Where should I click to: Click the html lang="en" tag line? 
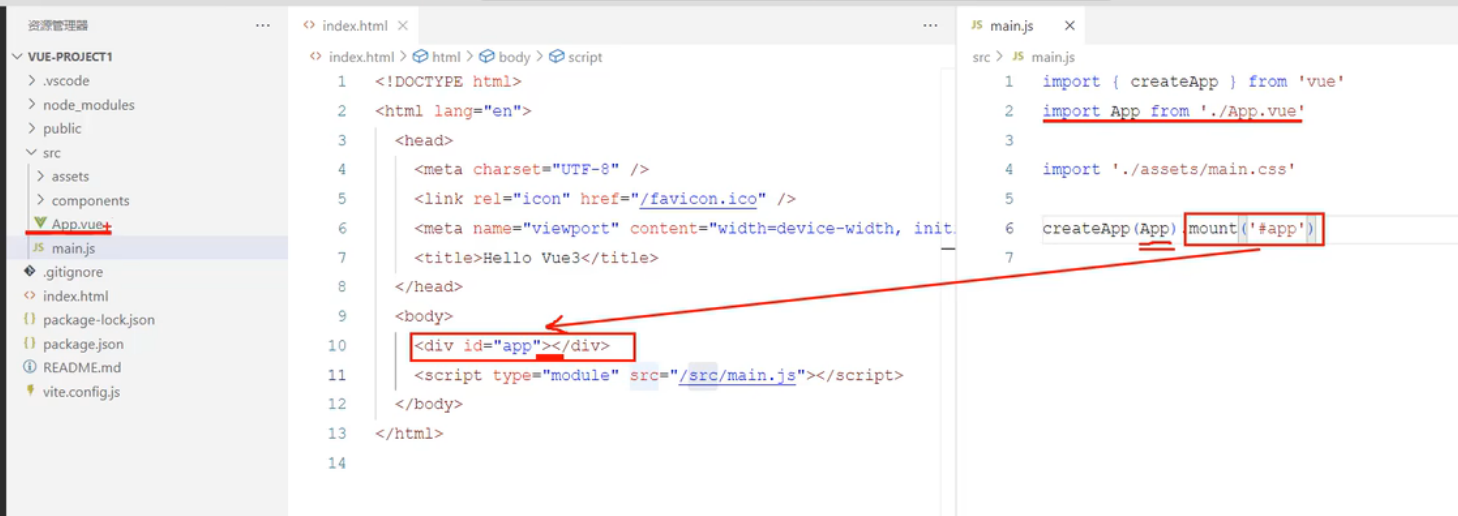pyautogui.click(x=453, y=111)
